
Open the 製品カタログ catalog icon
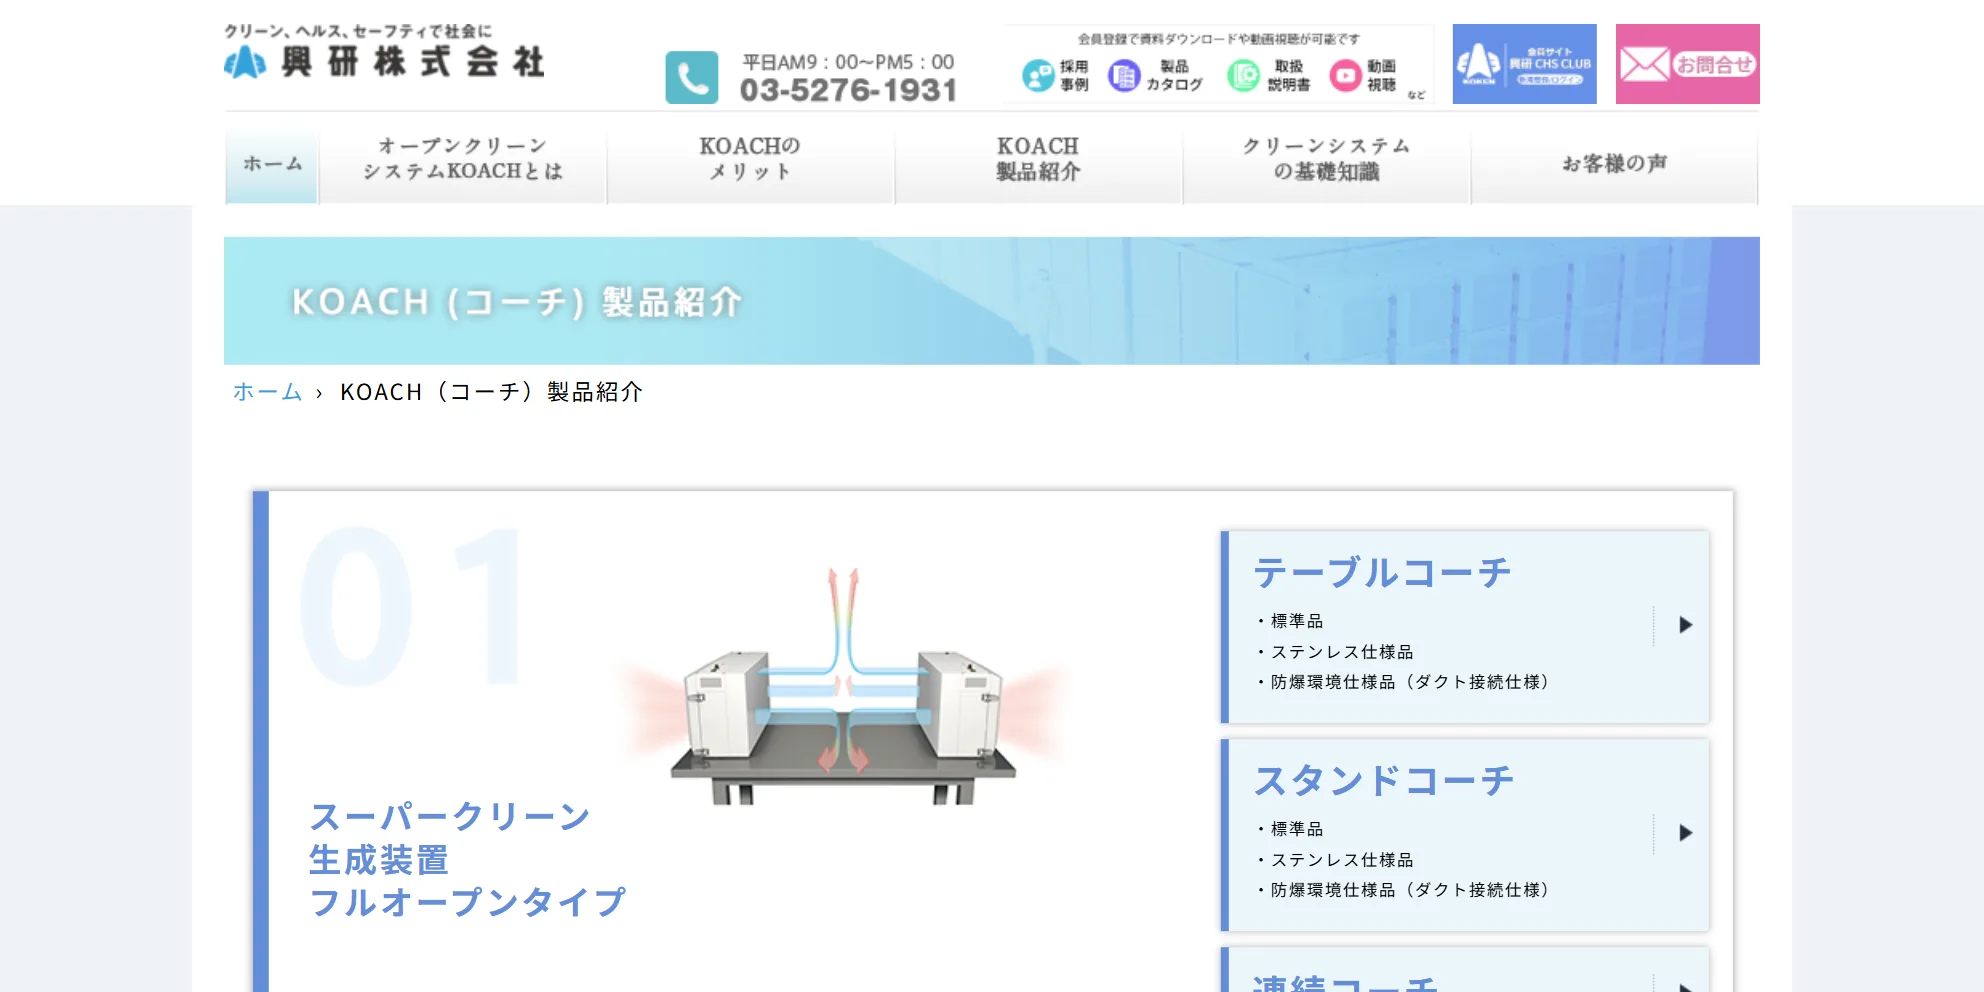(x=1155, y=75)
